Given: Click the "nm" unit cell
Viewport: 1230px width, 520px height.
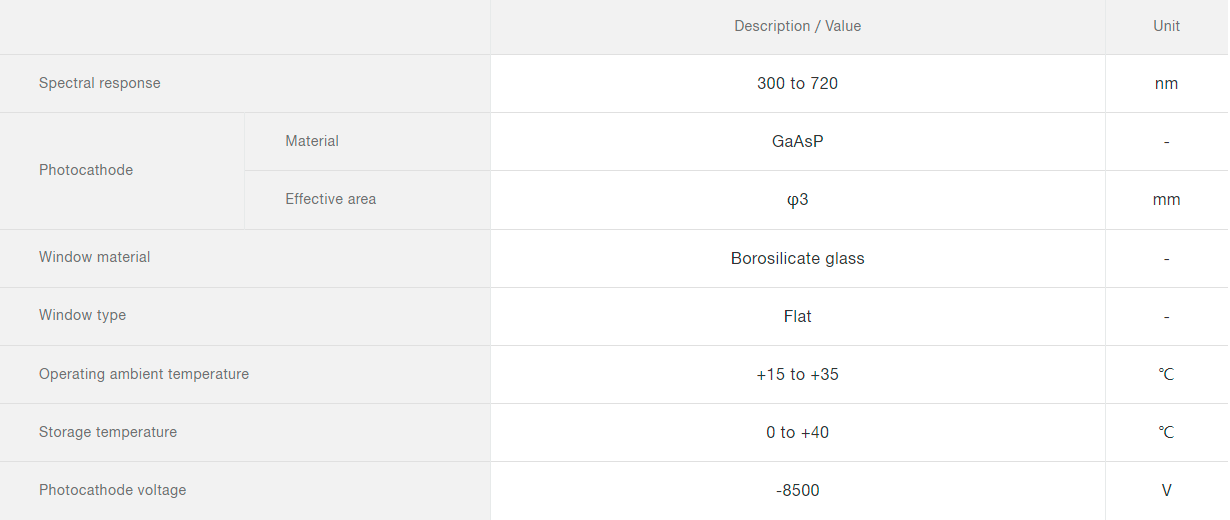Looking at the screenshot, I should pos(1166,84).
